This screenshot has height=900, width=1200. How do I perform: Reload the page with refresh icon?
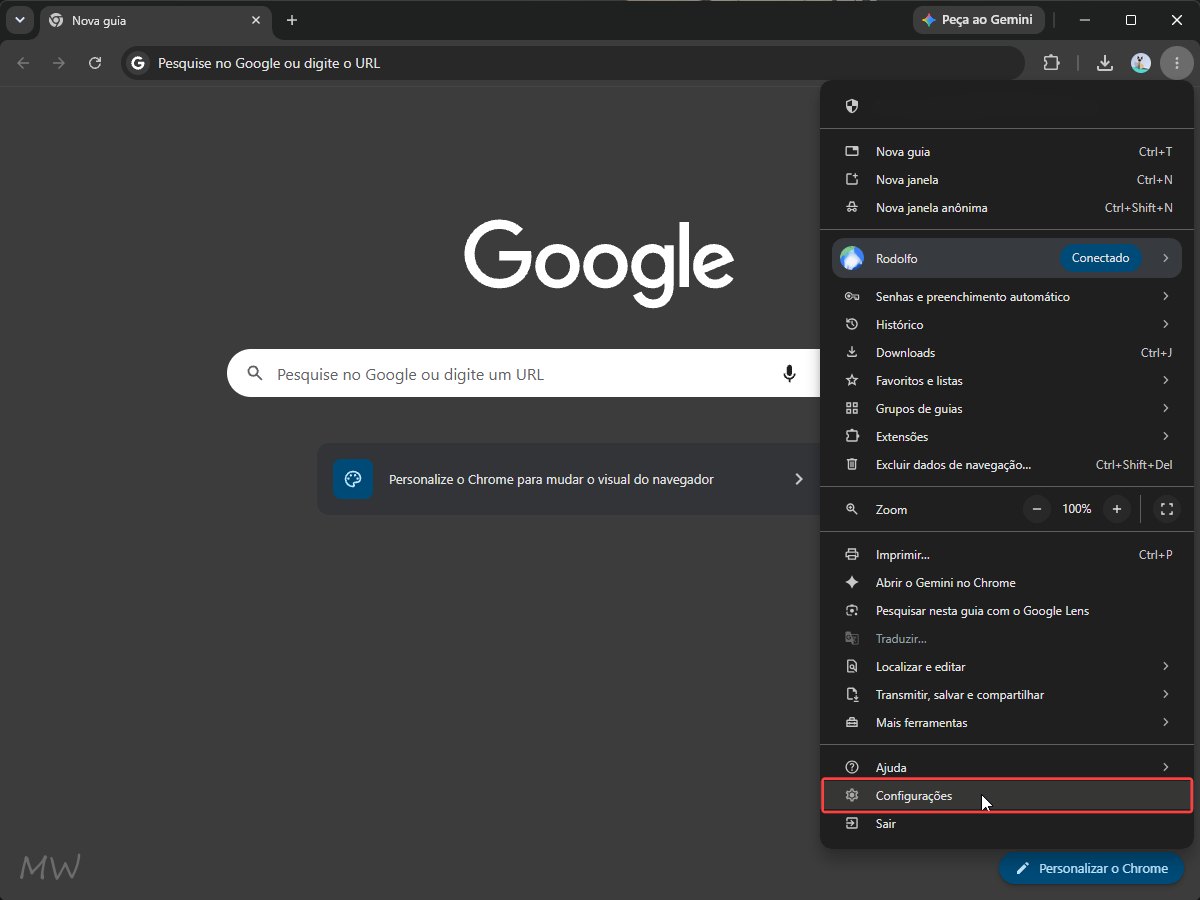(95, 63)
